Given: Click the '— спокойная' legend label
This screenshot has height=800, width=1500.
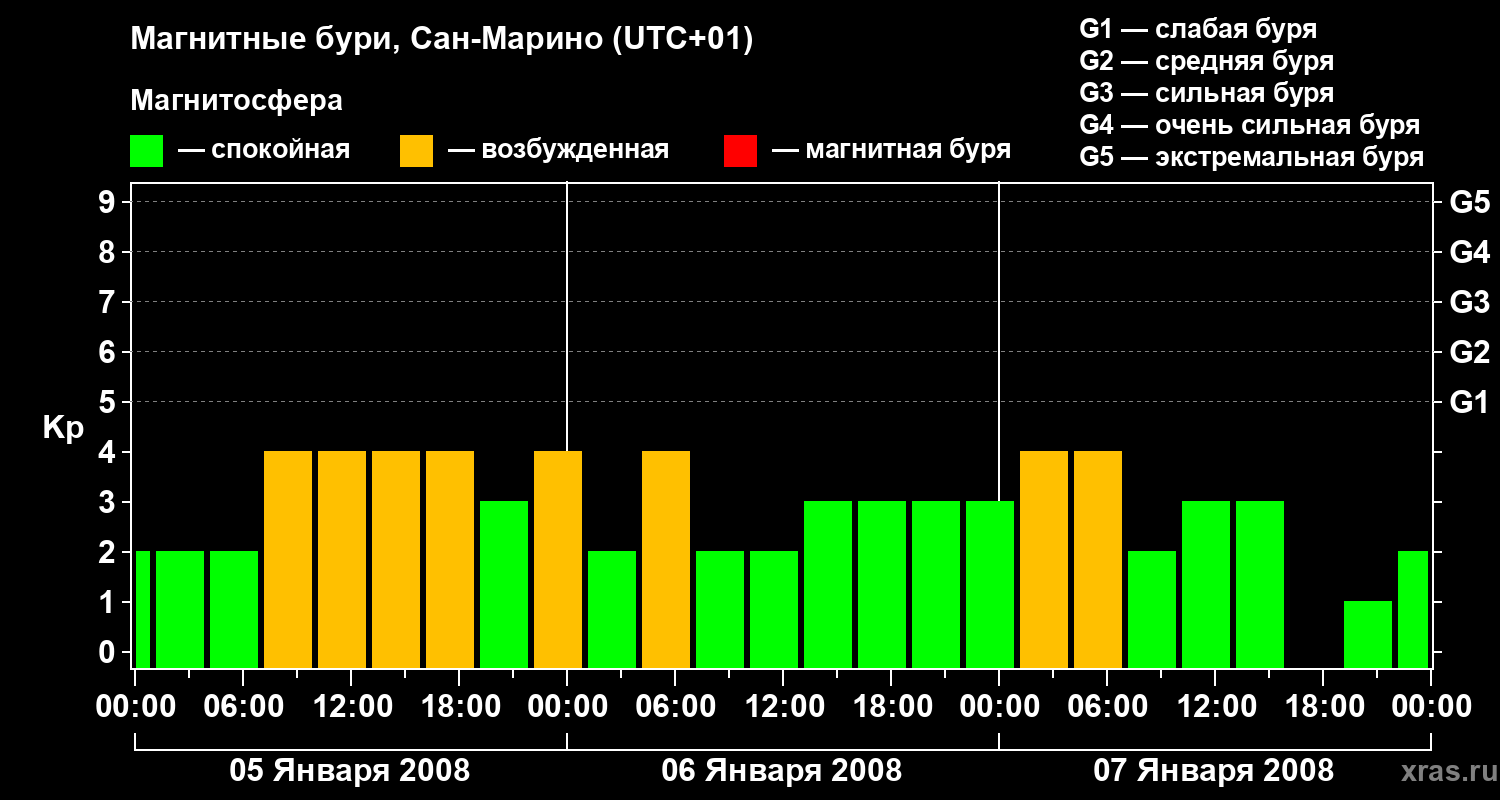Looking at the screenshot, I should click(x=264, y=150).
